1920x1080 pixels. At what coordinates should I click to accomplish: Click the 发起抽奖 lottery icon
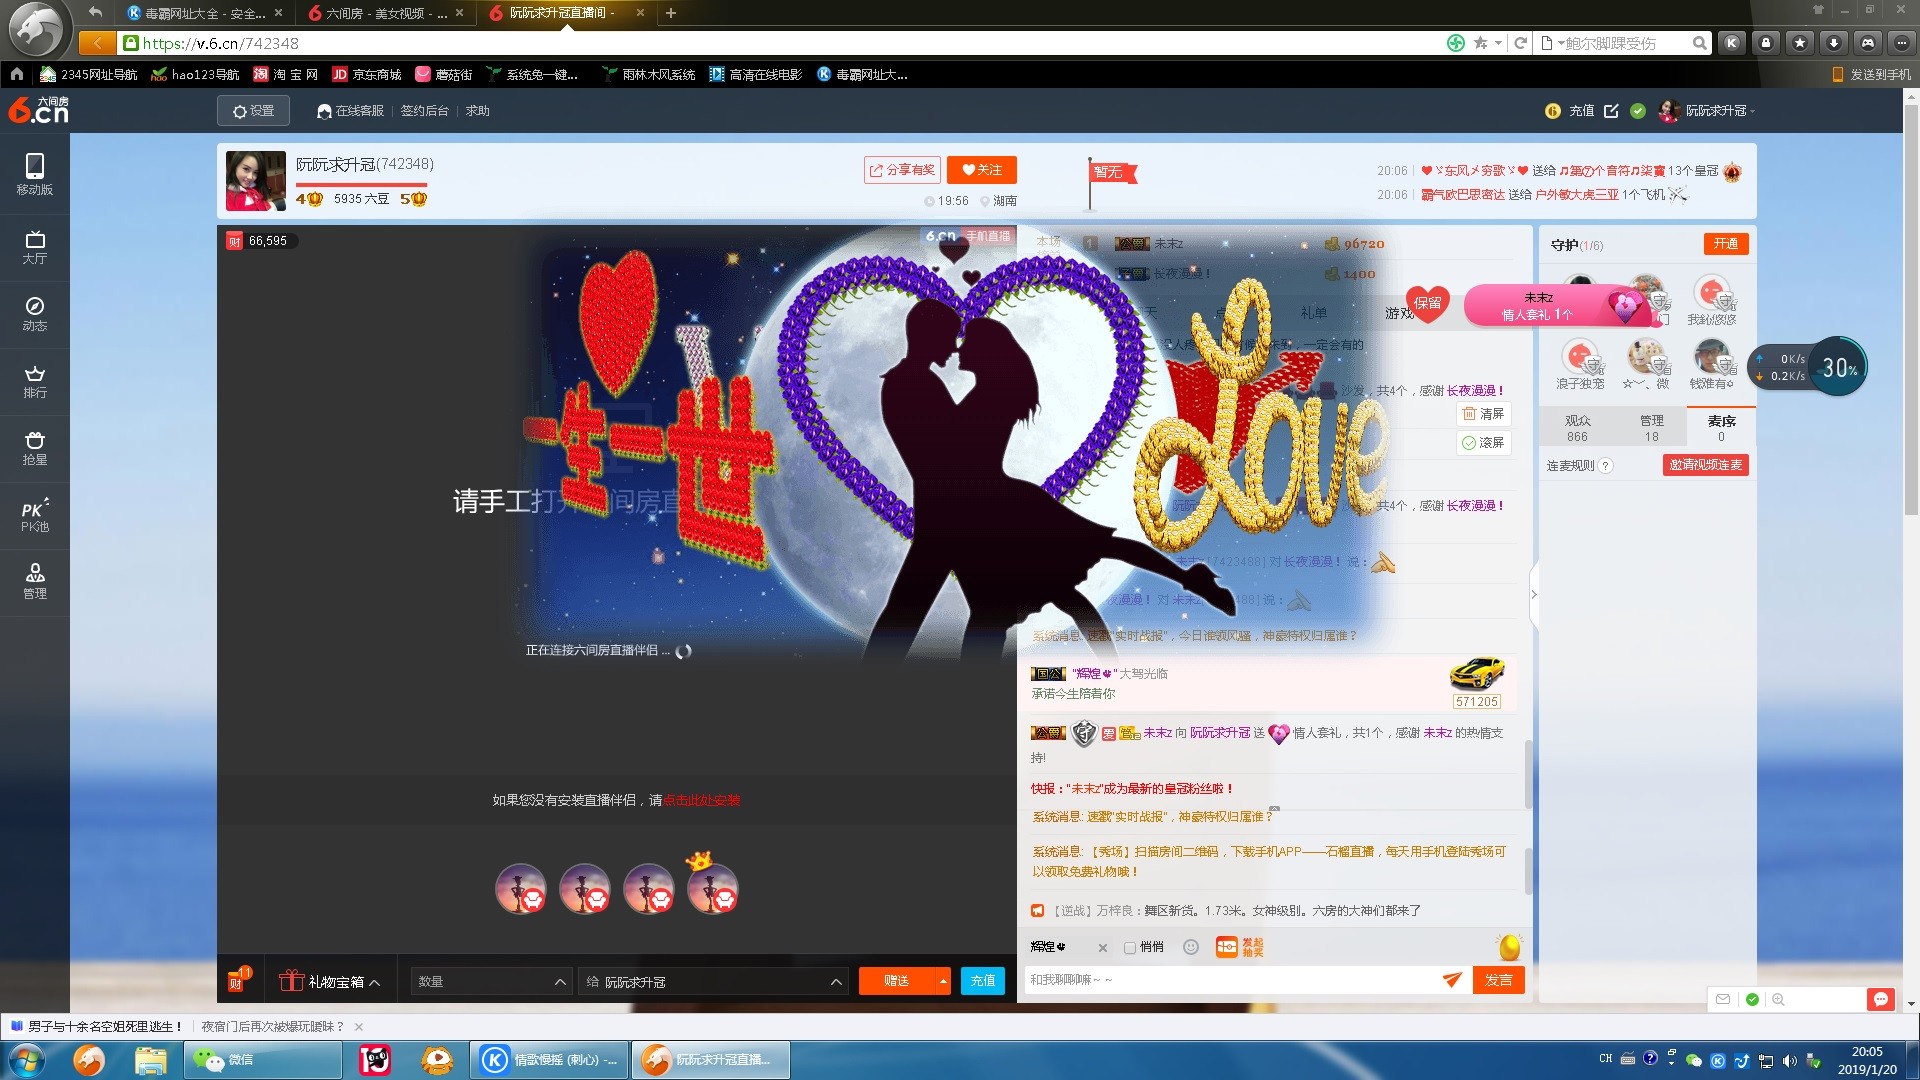point(1239,947)
